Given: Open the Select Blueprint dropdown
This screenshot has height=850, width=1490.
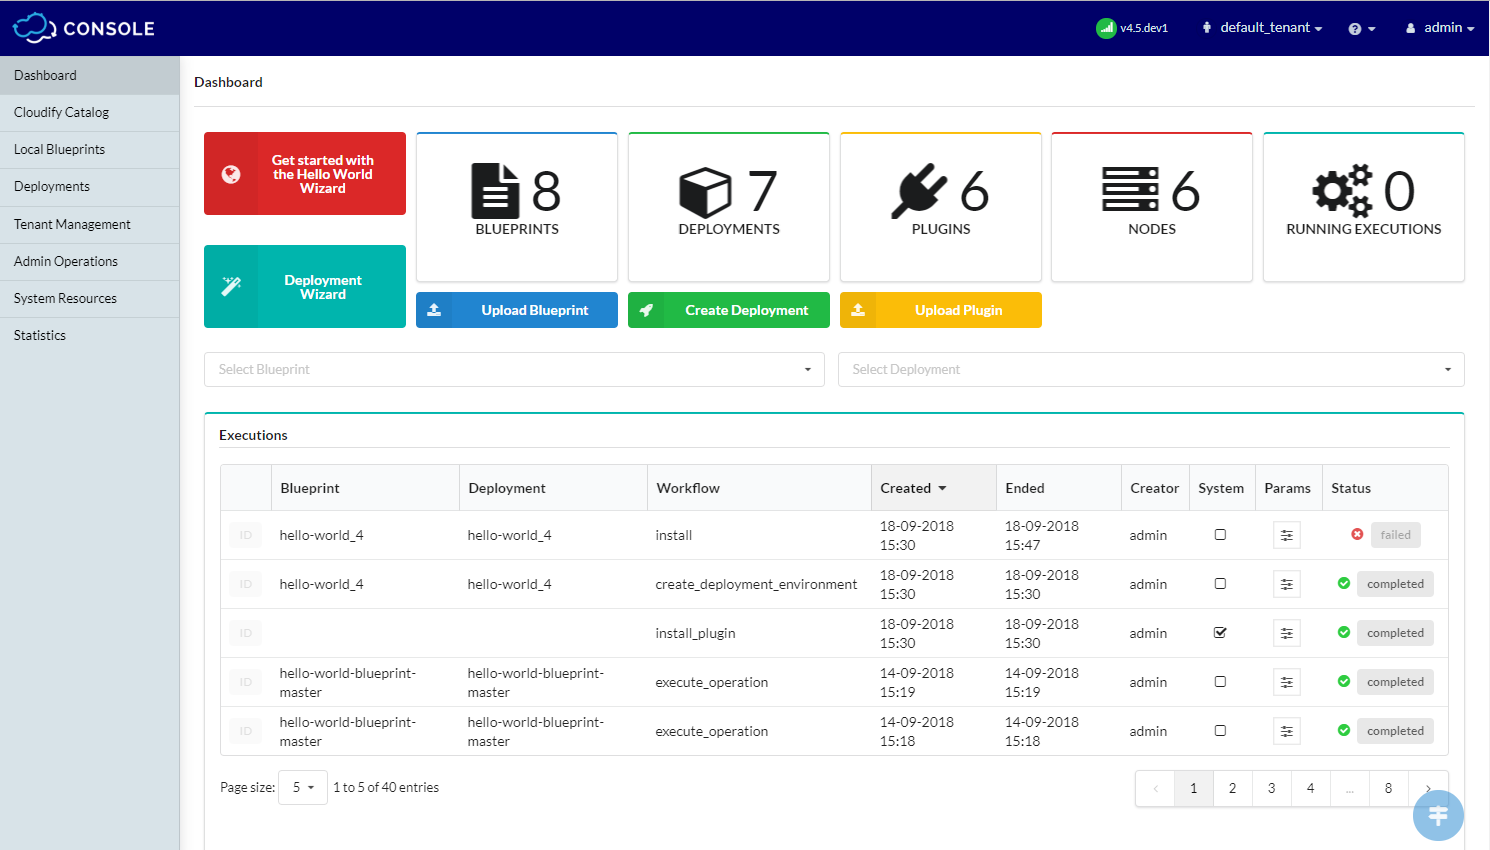Looking at the screenshot, I should [x=514, y=369].
